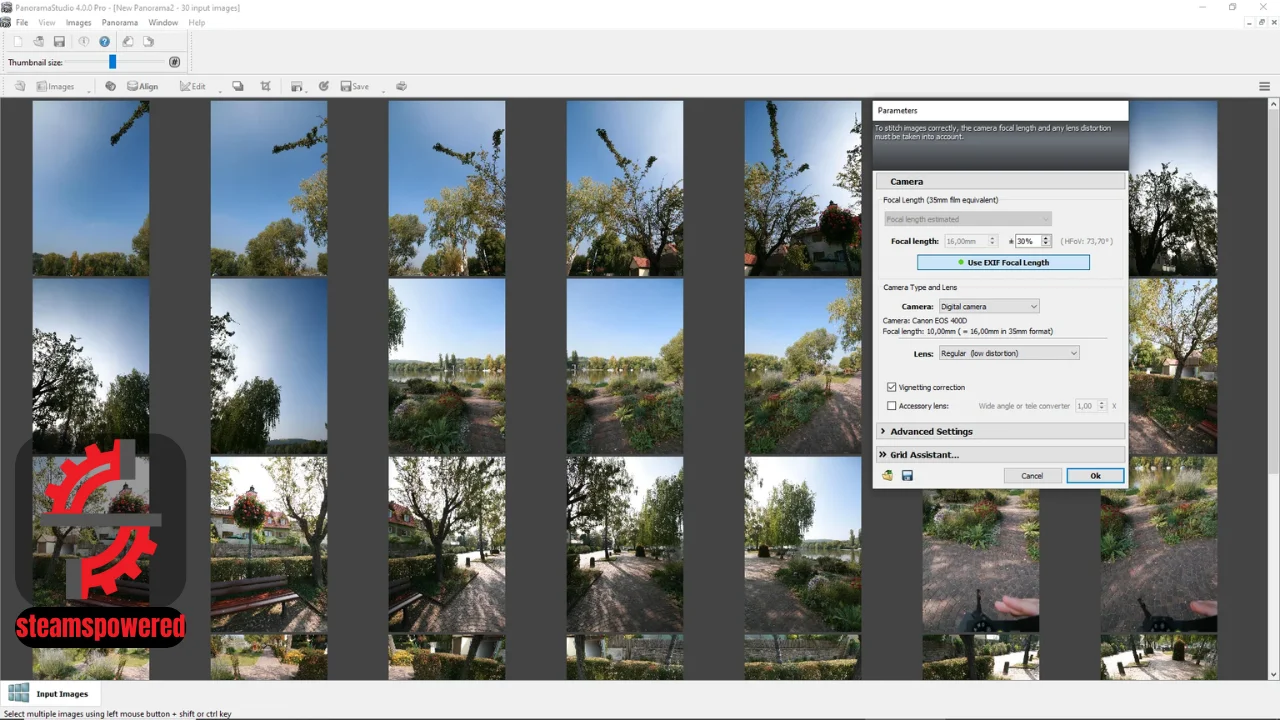The width and height of the screenshot is (1280, 720).
Task: Click the third row bench and flower basket thumbnail
Action: click(x=269, y=544)
